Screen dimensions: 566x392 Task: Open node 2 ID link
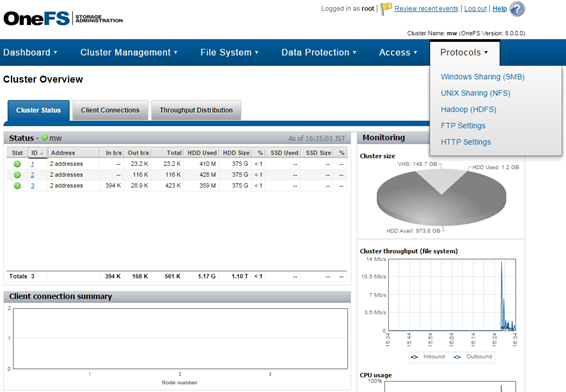tap(32, 175)
